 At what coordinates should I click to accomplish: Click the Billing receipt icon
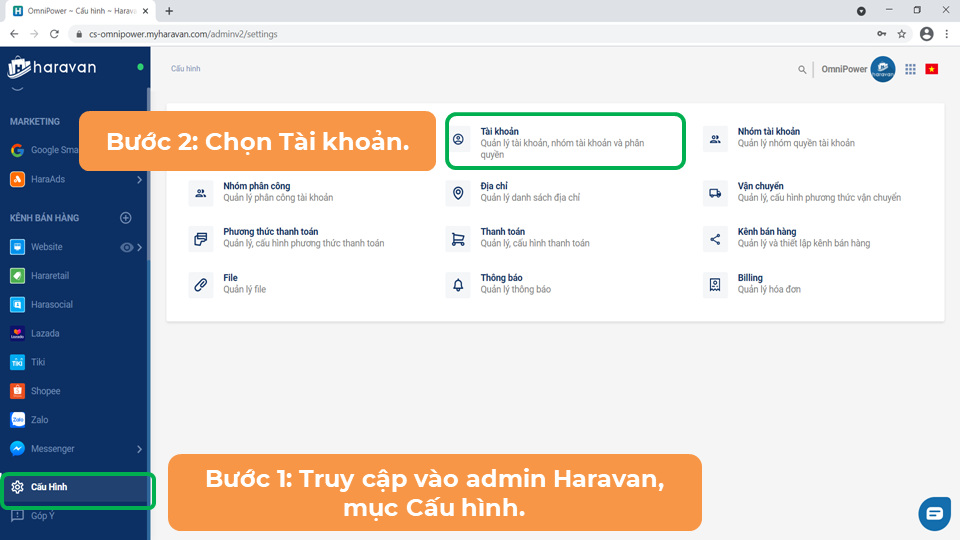(x=715, y=285)
